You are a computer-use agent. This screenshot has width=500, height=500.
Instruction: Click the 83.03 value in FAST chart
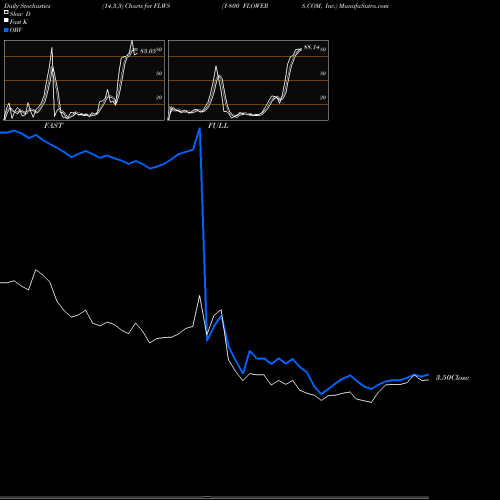click(148, 51)
